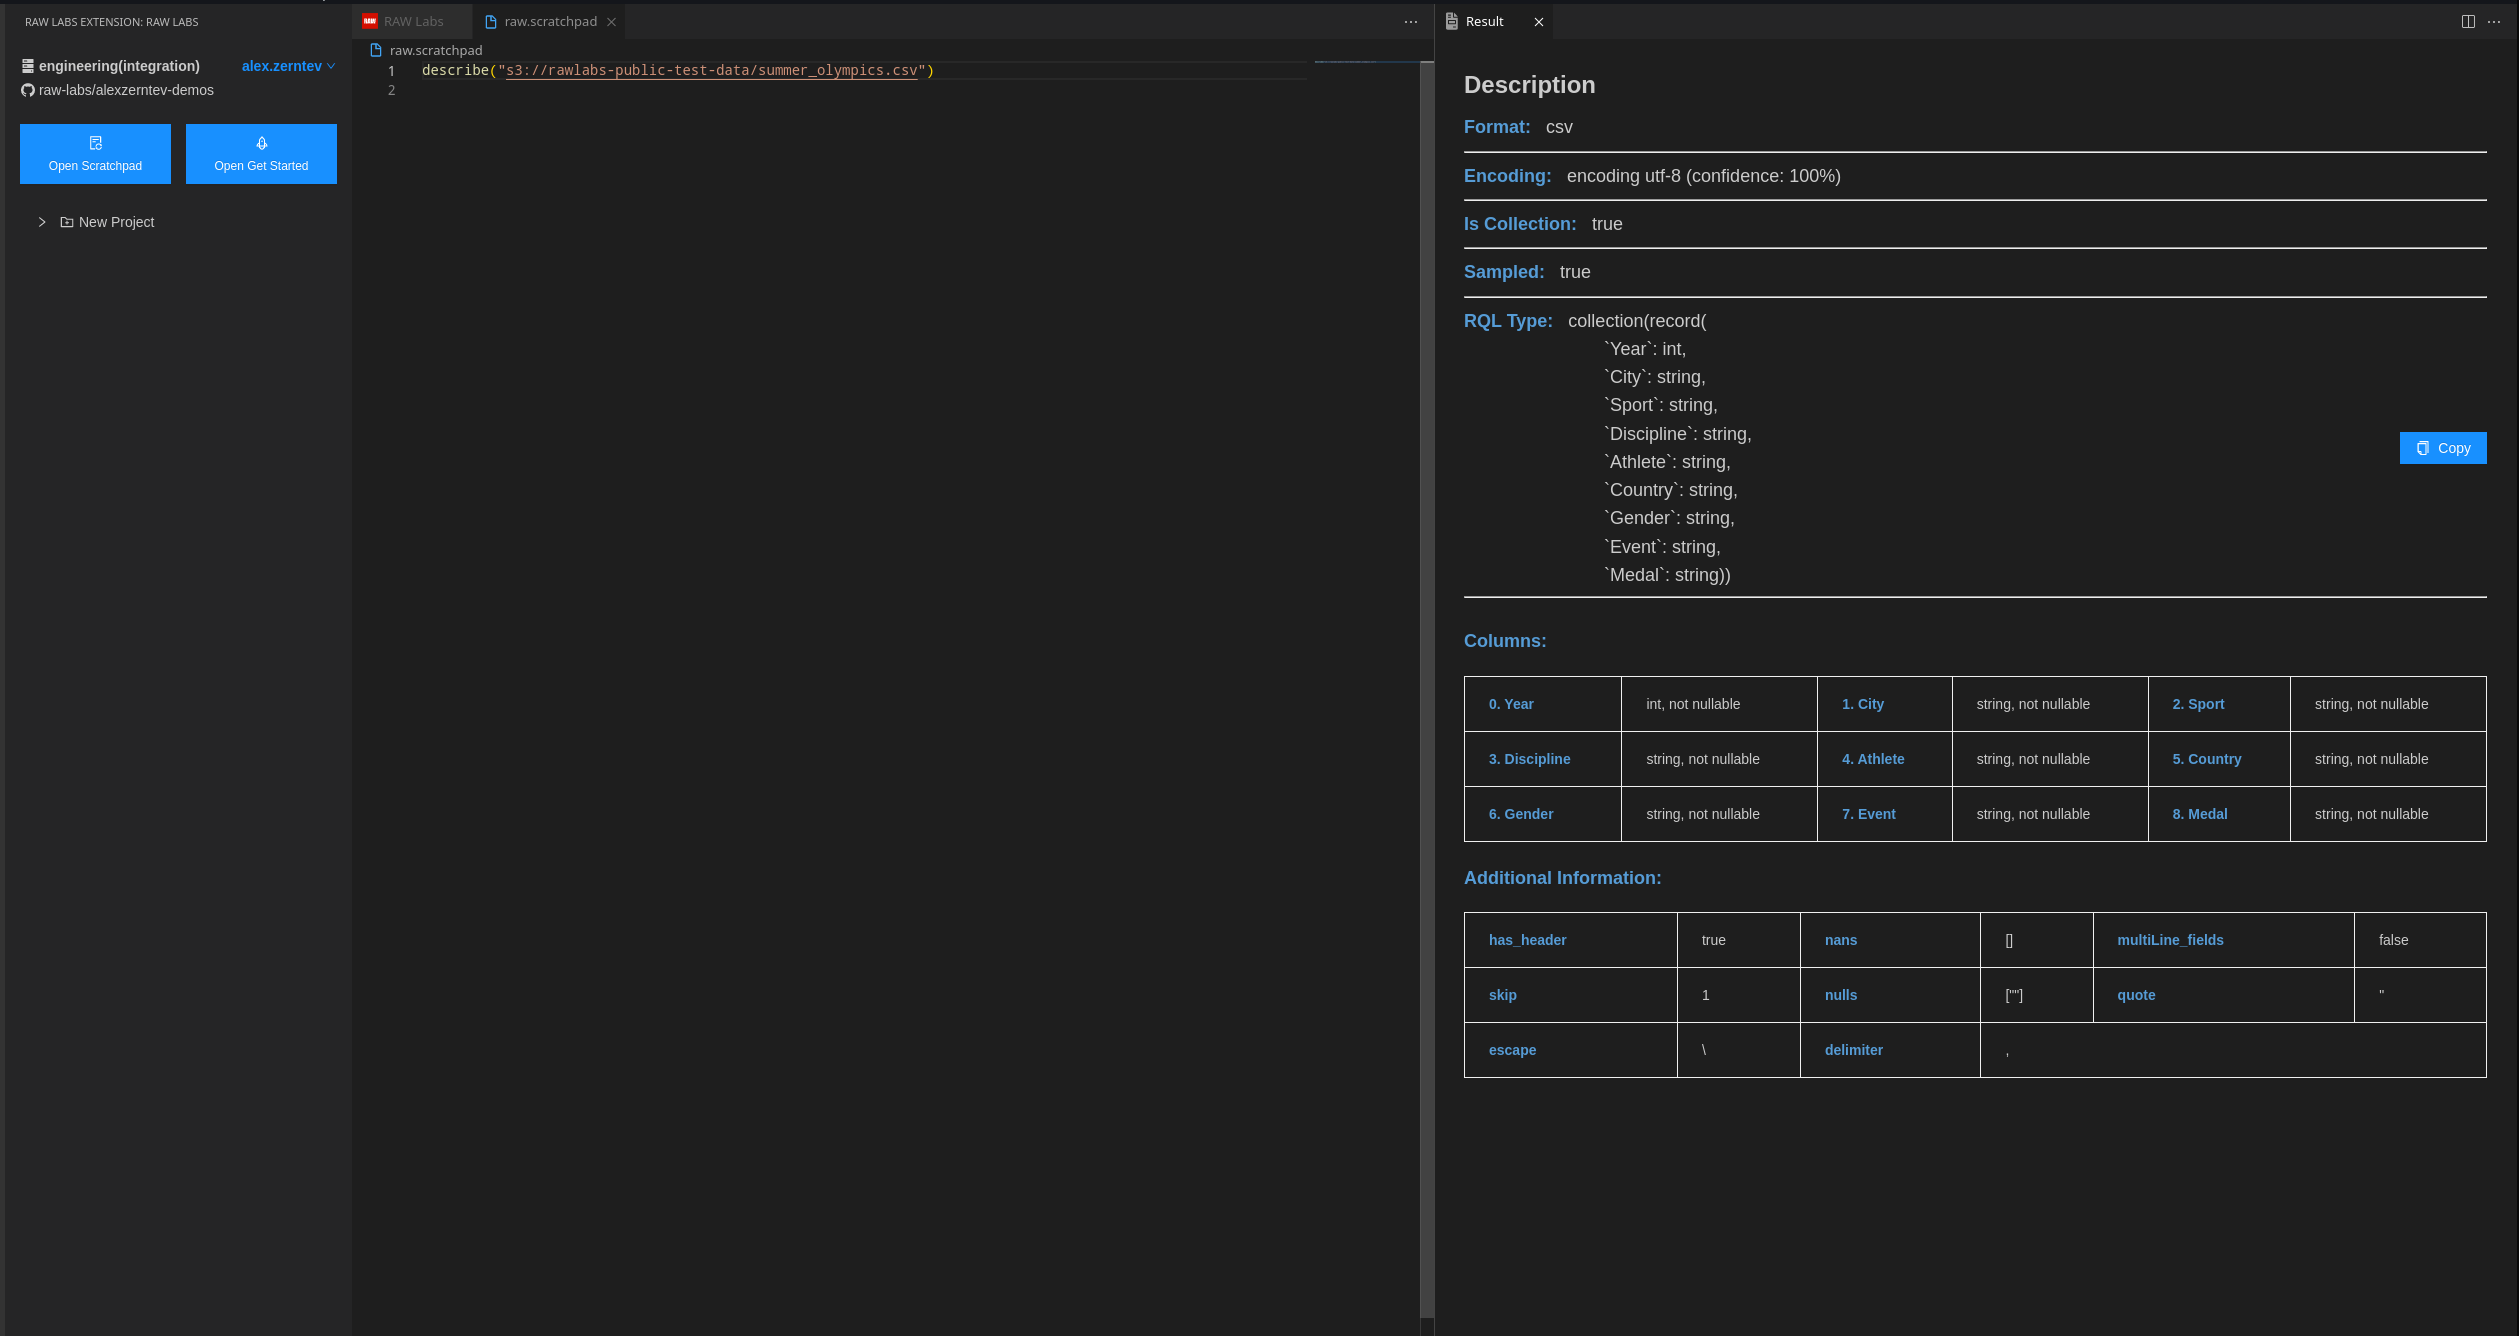Click the editor minimap
Screen dimensions: 2519x1336
(1366, 62)
